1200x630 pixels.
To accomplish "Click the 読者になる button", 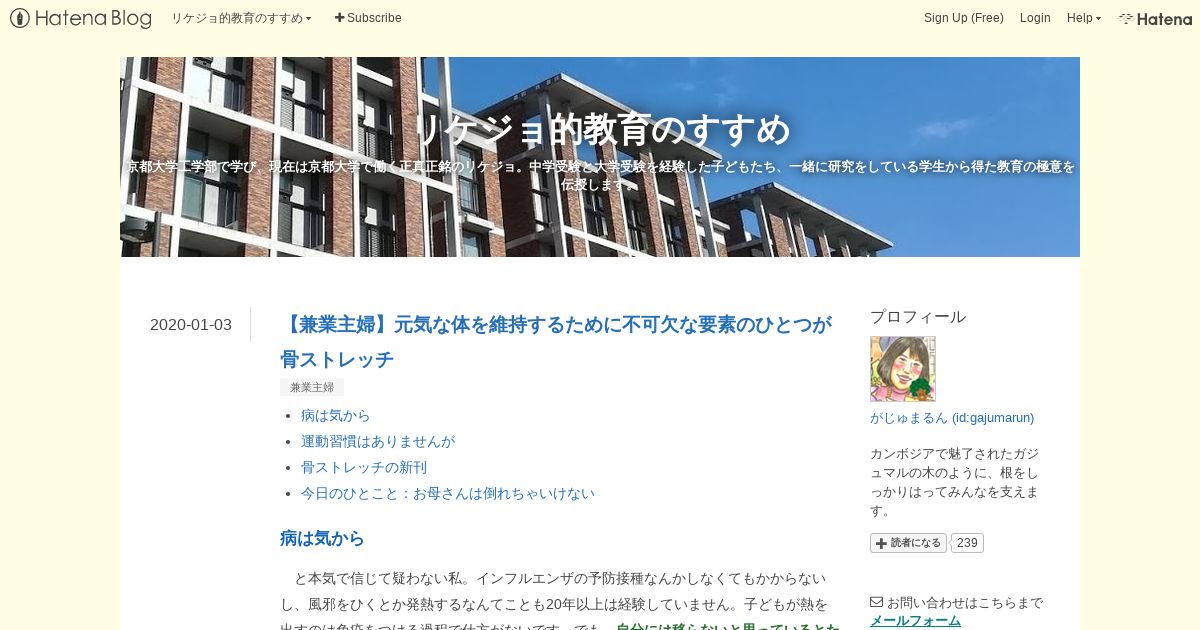I will coord(908,543).
